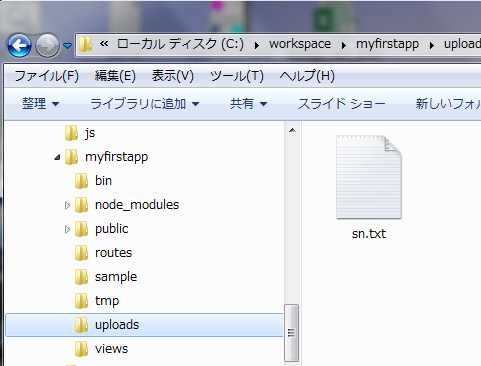Click the js folder icon
The image size is (481, 366).
pyautogui.click(x=71, y=132)
